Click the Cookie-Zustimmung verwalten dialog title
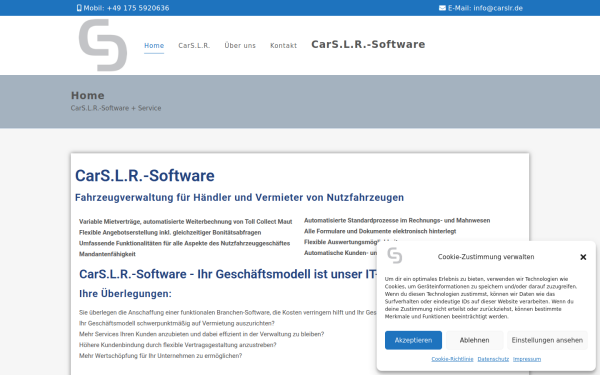The width and height of the screenshot is (600, 375). coord(486,257)
